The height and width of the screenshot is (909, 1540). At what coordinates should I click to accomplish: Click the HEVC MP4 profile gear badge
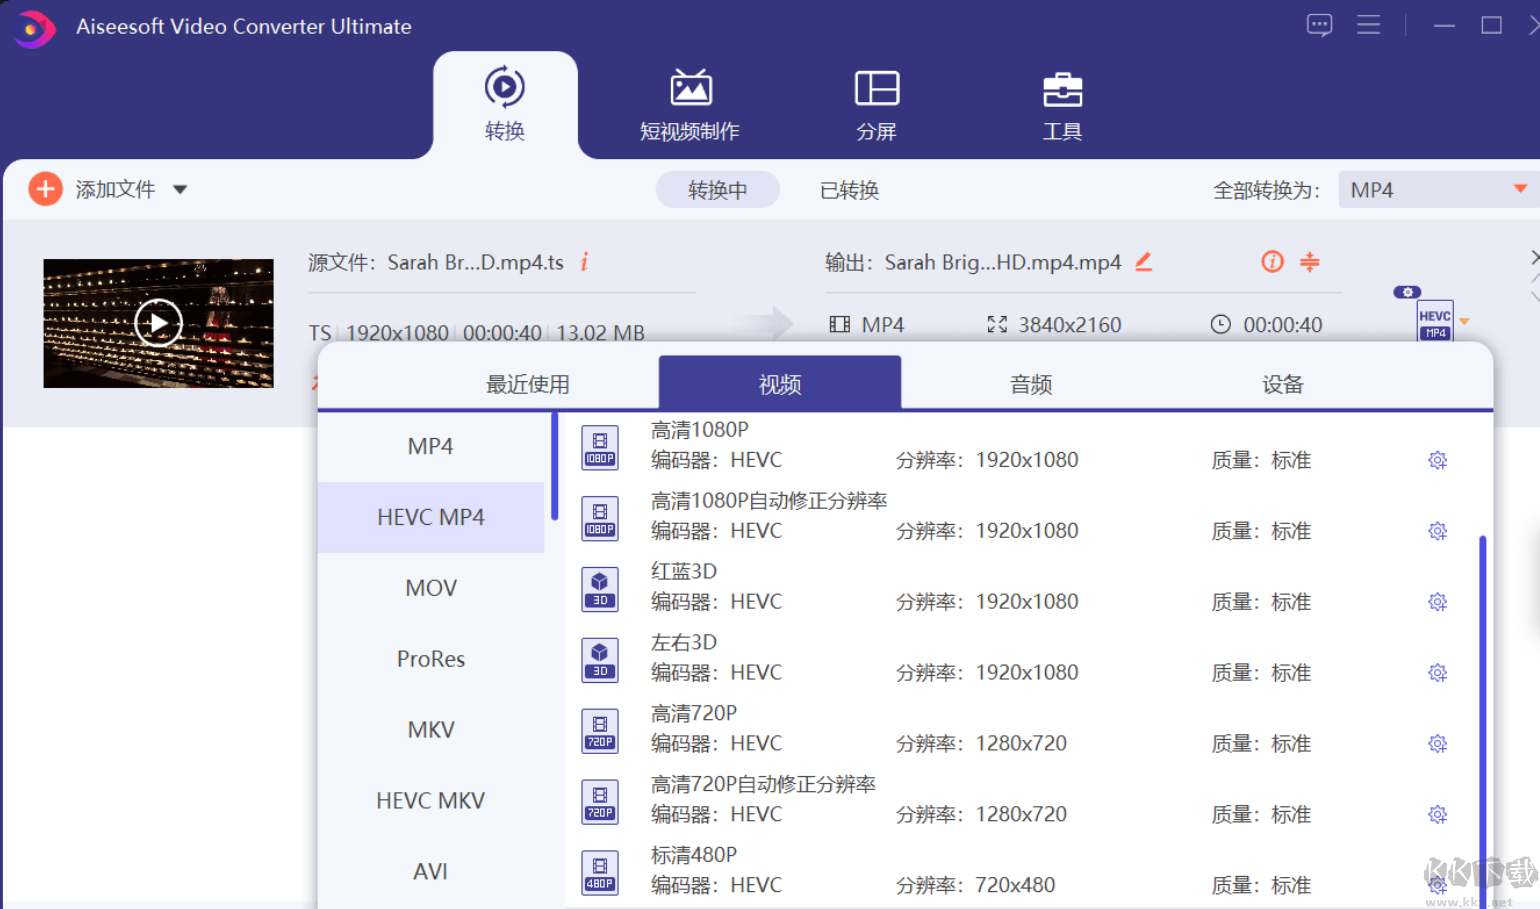pyautogui.click(x=1407, y=292)
